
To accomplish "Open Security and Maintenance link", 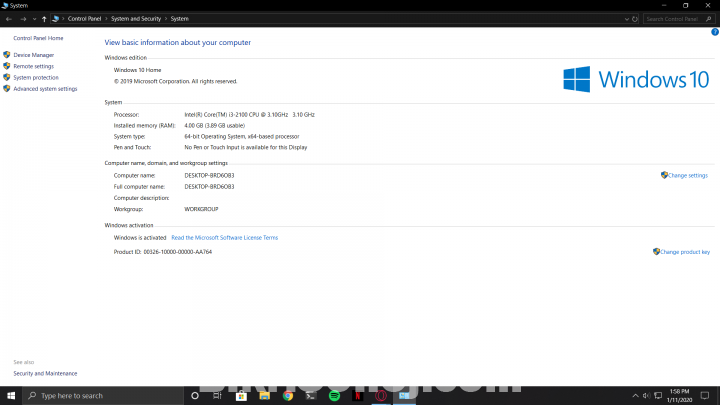I will click(x=45, y=373).
